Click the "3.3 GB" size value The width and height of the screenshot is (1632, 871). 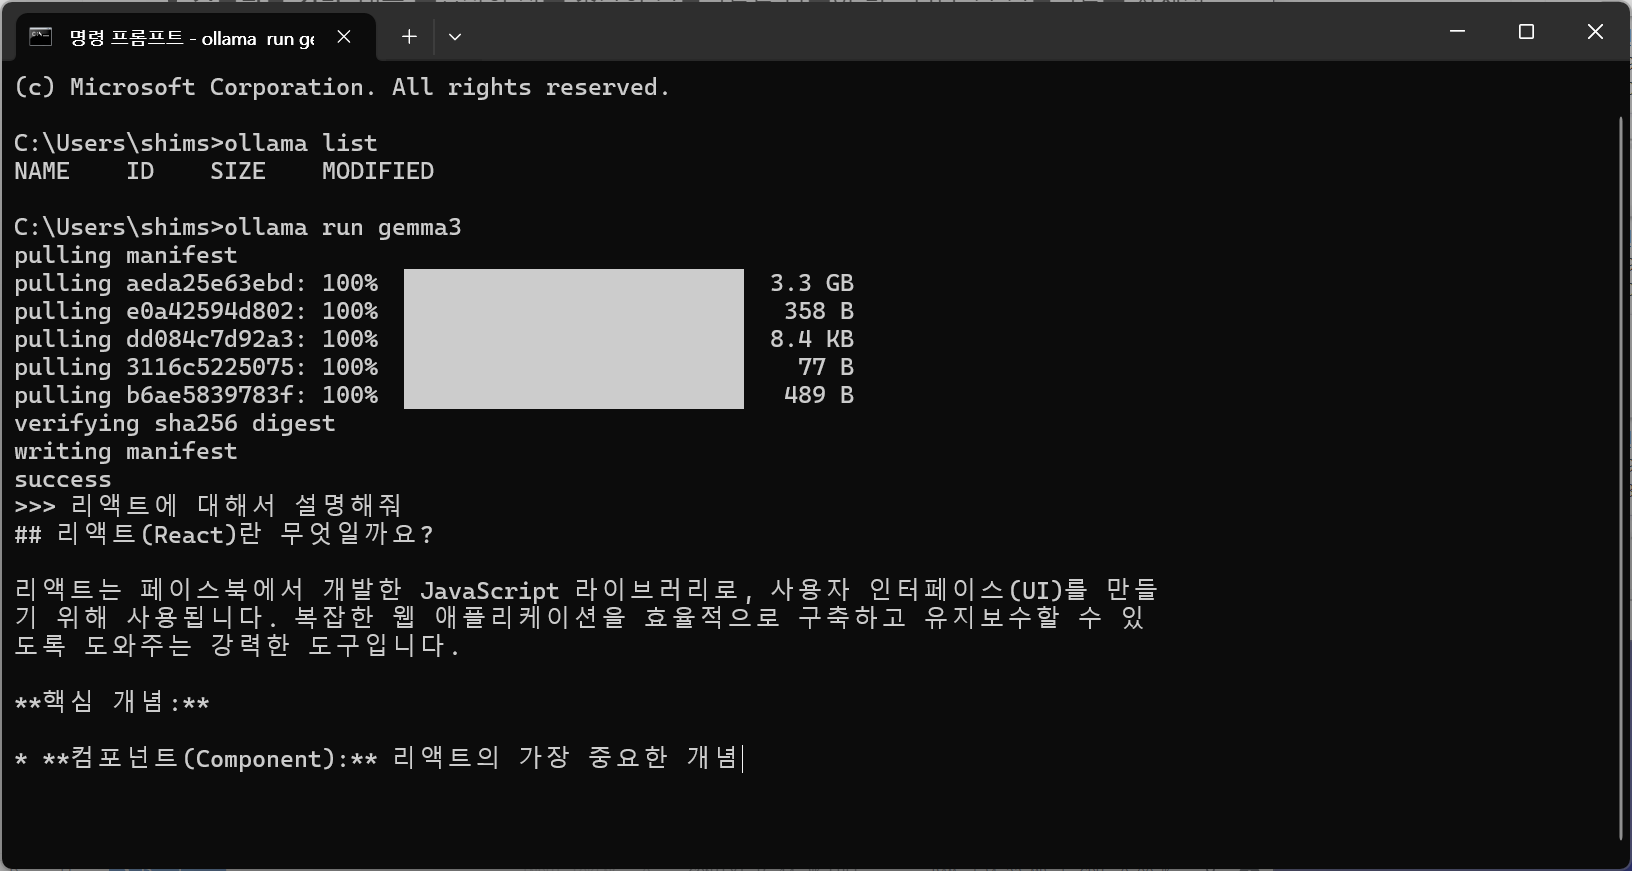(x=811, y=283)
